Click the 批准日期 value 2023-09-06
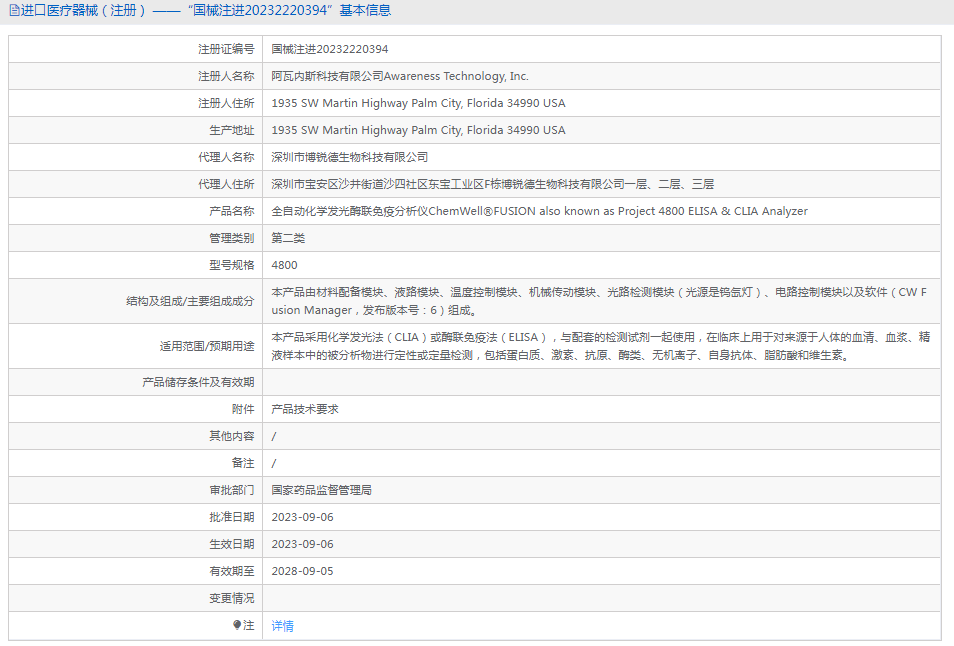 pos(302,517)
